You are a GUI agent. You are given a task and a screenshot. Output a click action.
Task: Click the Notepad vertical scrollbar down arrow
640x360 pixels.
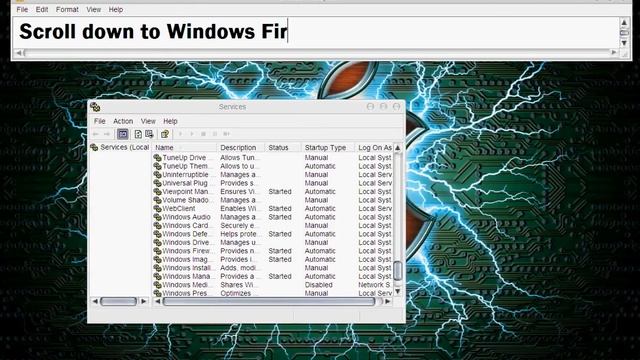(x=624, y=43)
